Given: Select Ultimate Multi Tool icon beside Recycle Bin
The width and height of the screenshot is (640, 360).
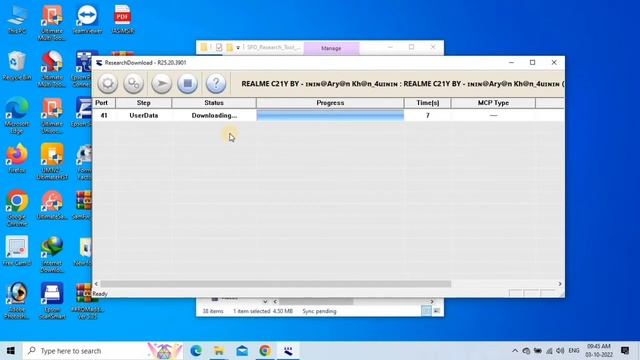Looking at the screenshot, I should (52, 69).
